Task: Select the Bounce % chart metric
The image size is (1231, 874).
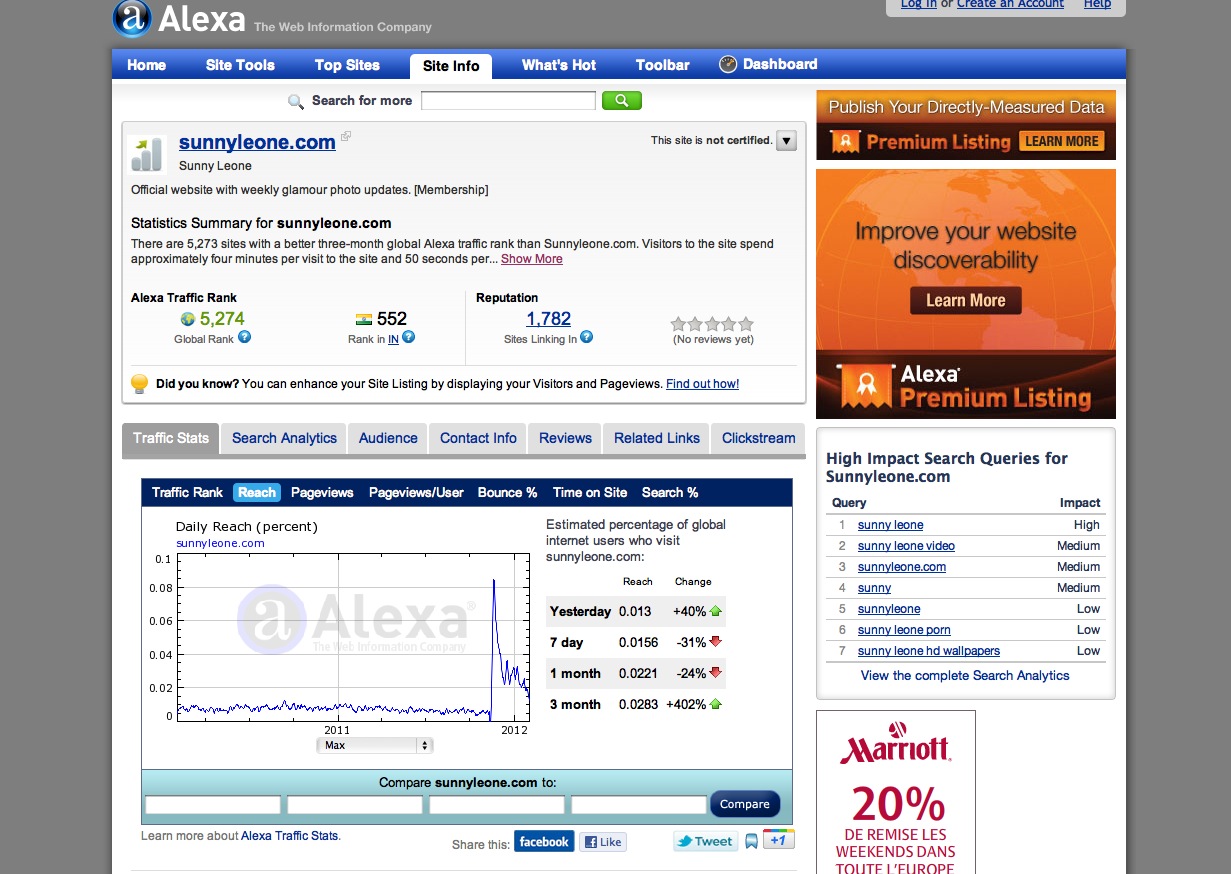Action: (x=507, y=492)
